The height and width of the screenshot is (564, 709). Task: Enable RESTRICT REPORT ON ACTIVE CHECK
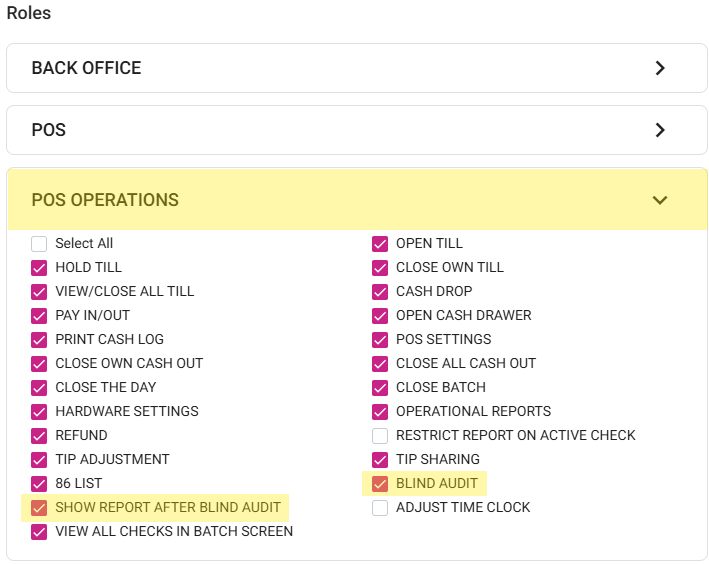pos(380,435)
